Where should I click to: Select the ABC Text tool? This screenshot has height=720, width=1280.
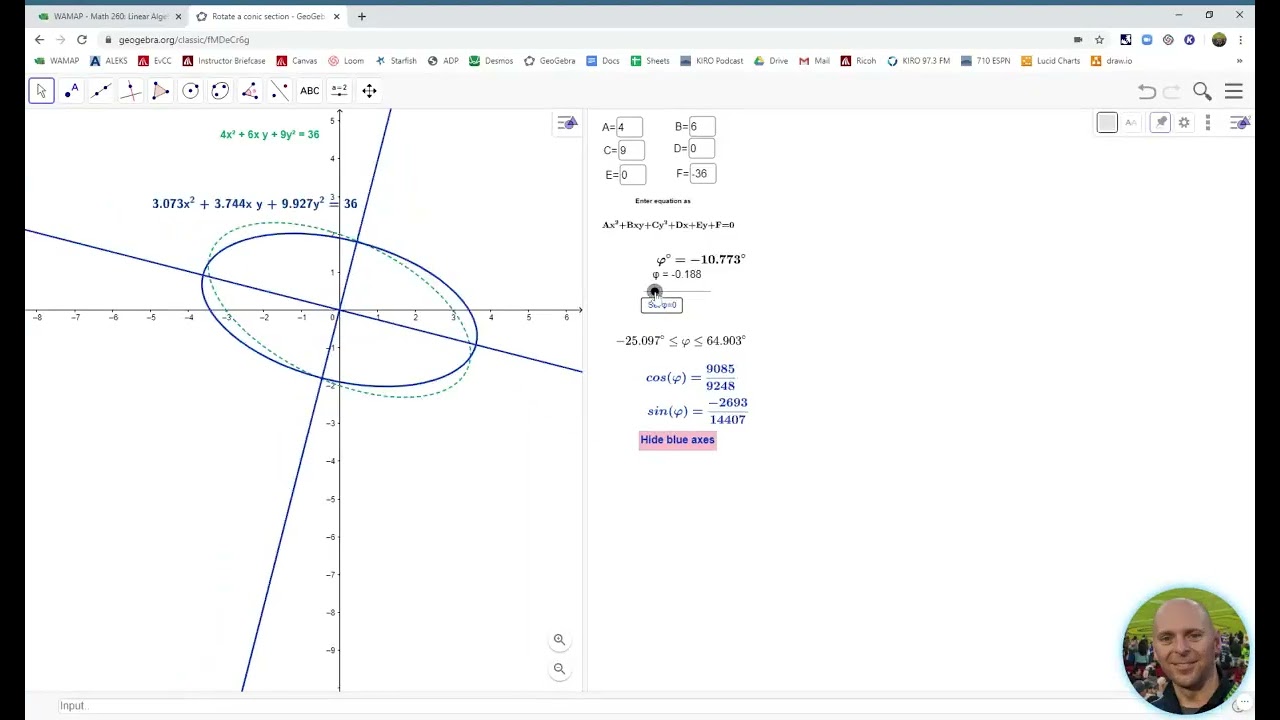[x=310, y=91]
